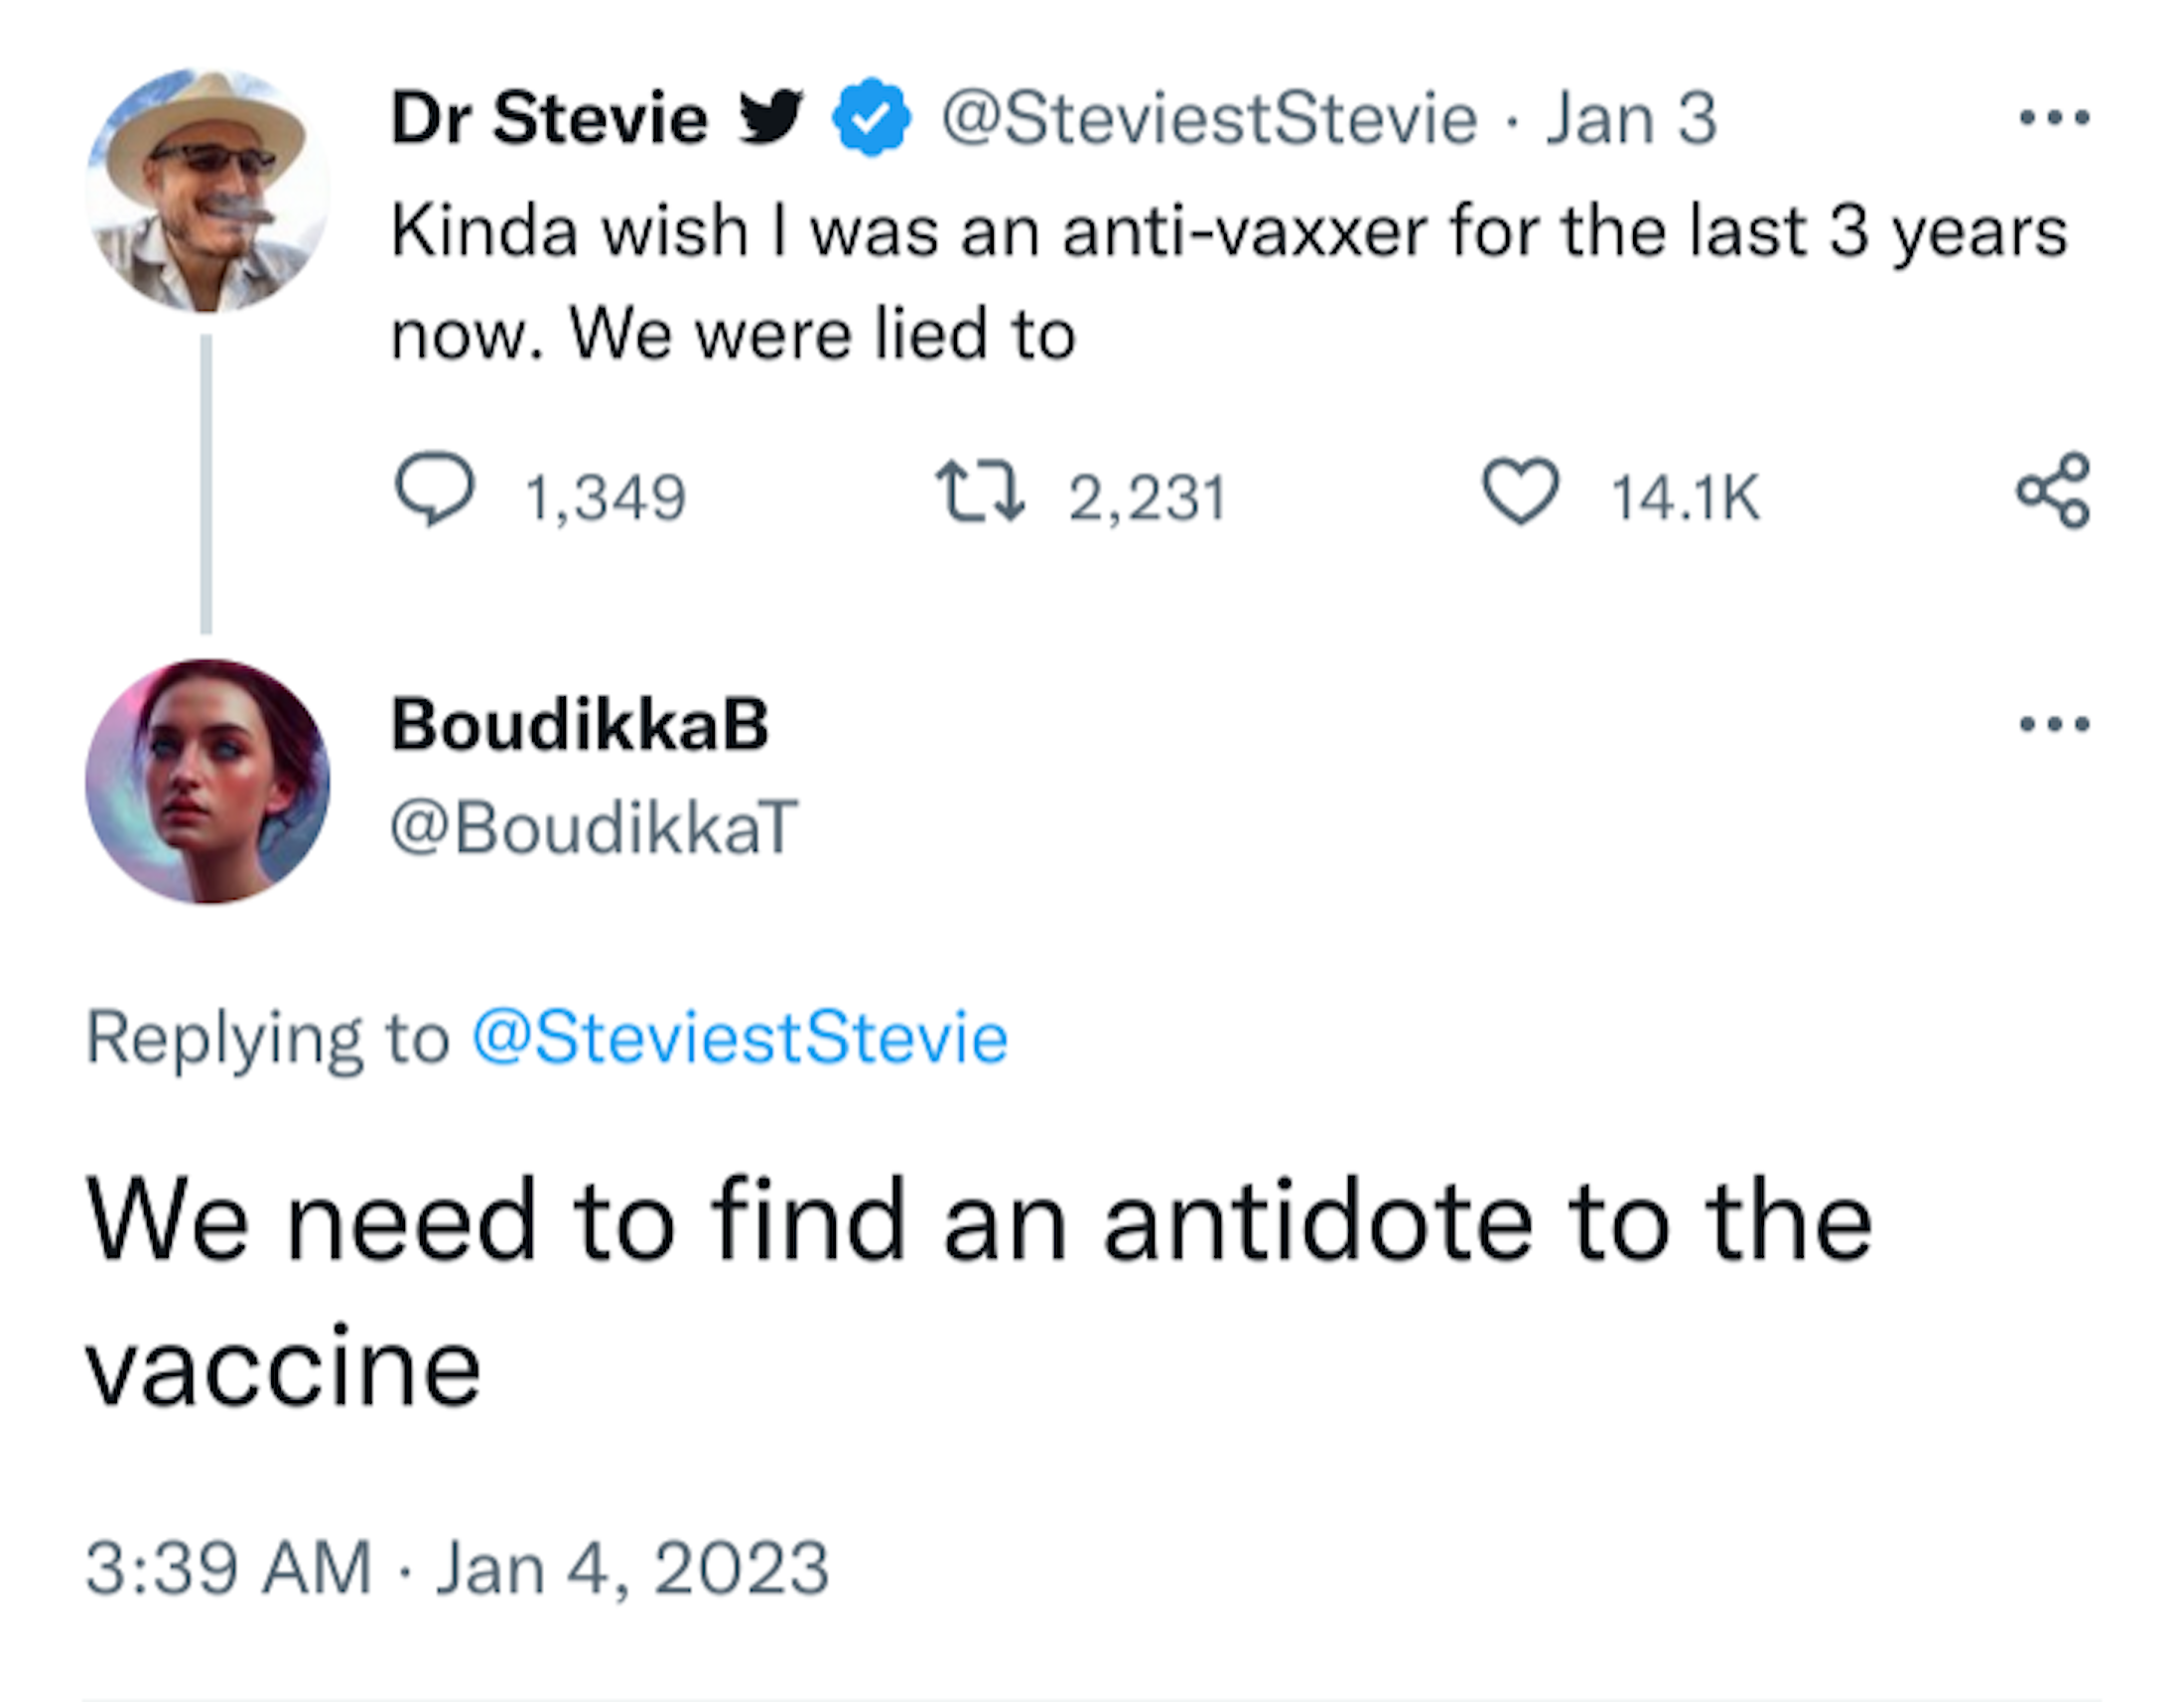The width and height of the screenshot is (2184, 1702).
Task: Click the blue verified badge
Action: coord(871,117)
